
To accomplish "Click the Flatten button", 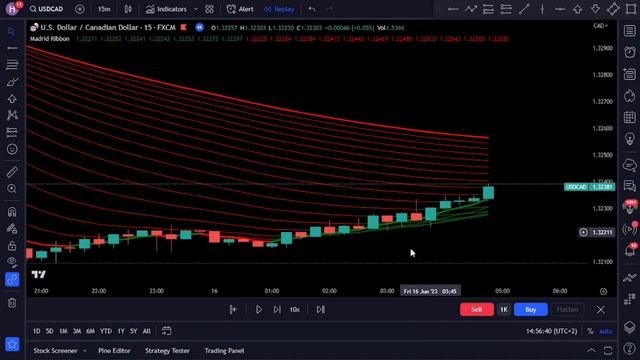I will (567, 310).
